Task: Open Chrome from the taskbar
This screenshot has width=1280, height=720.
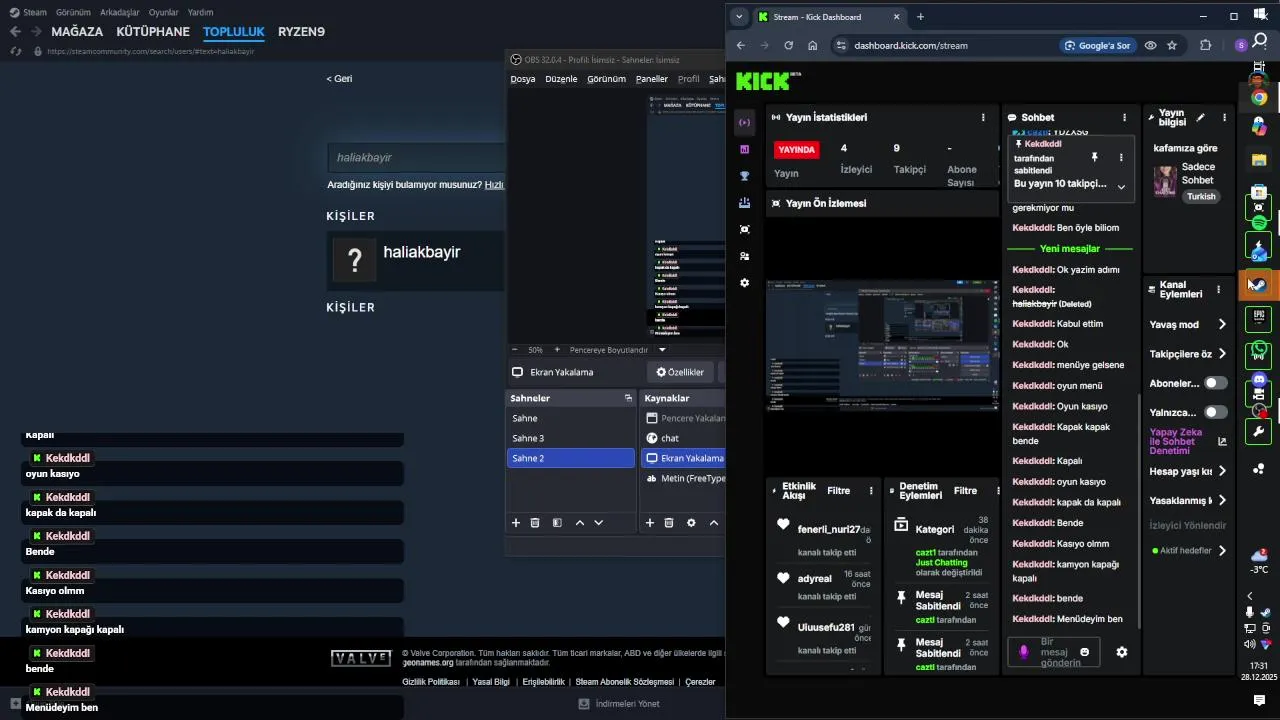Action: tap(1259, 97)
